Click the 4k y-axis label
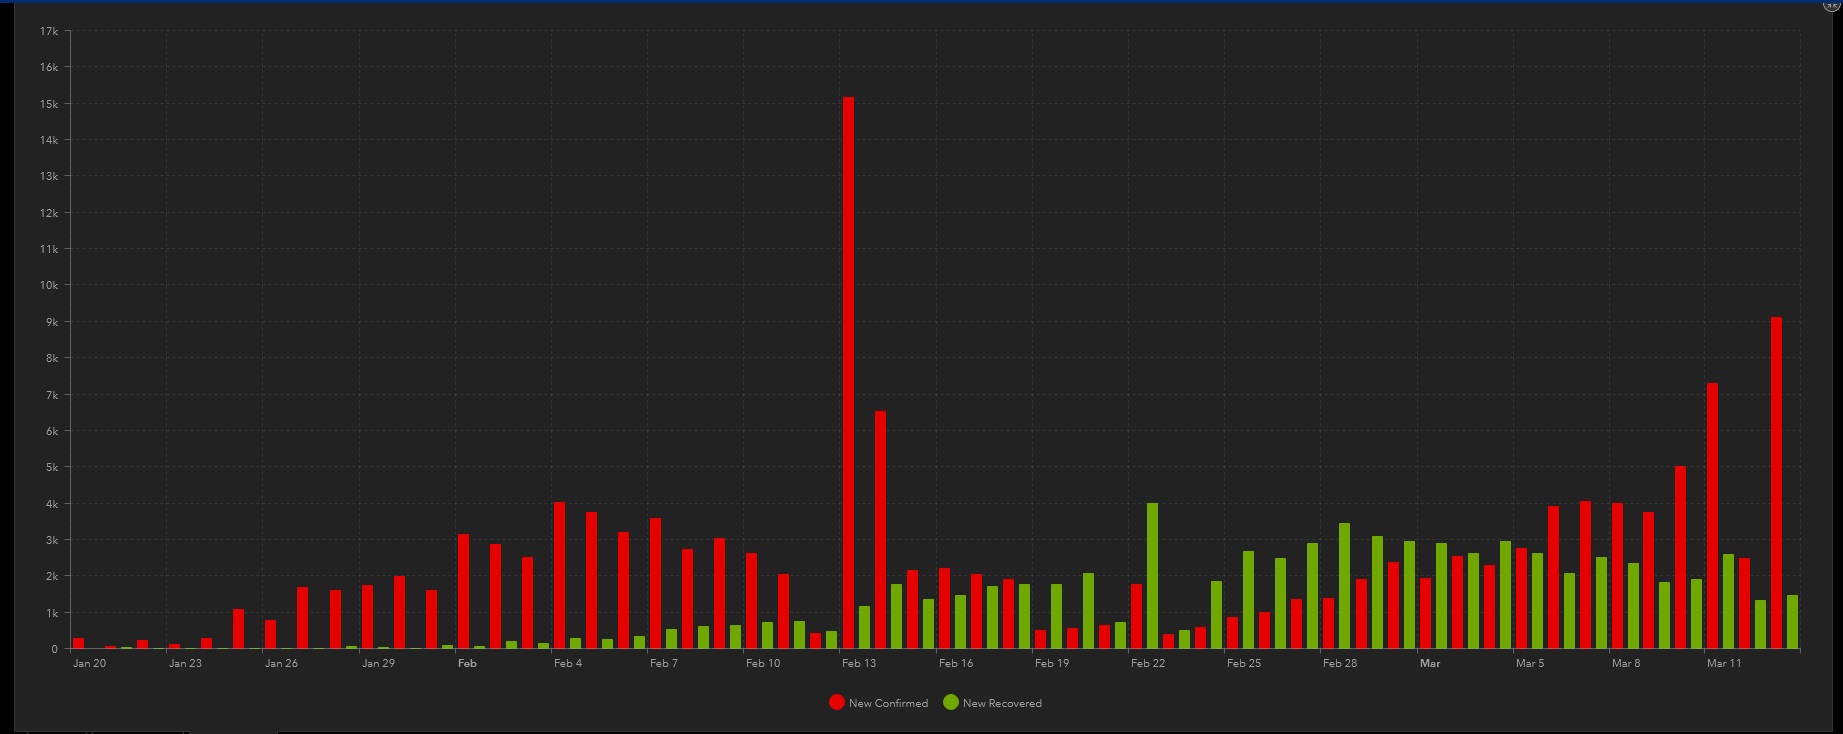Image resolution: width=1843 pixels, height=734 pixels. coord(52,504)
